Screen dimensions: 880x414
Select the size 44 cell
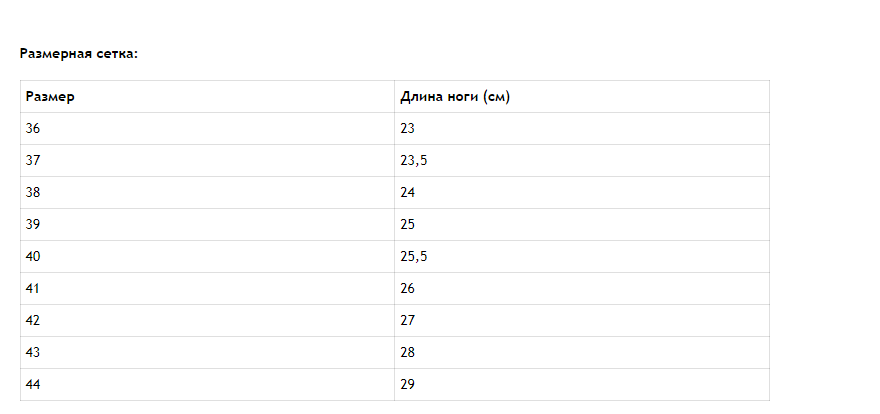point(35,385)
